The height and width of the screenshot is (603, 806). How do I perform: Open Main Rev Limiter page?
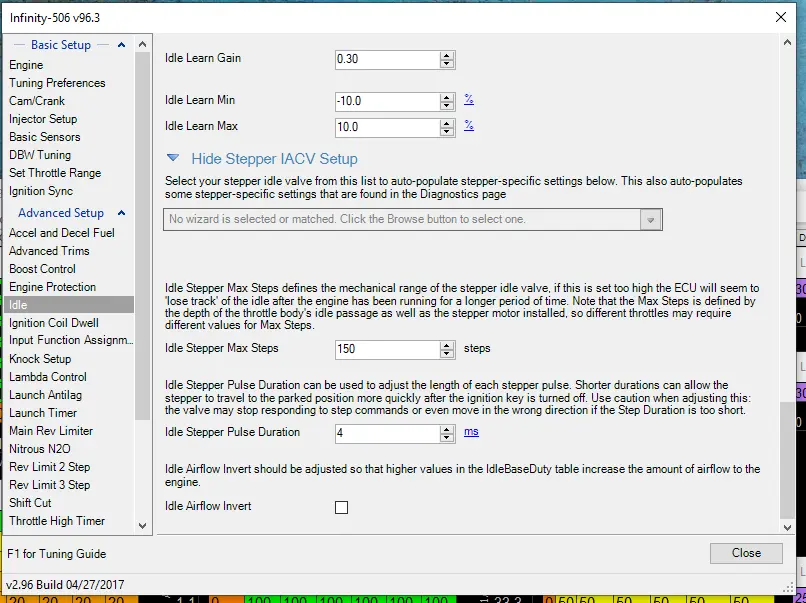tap(51, 431)
